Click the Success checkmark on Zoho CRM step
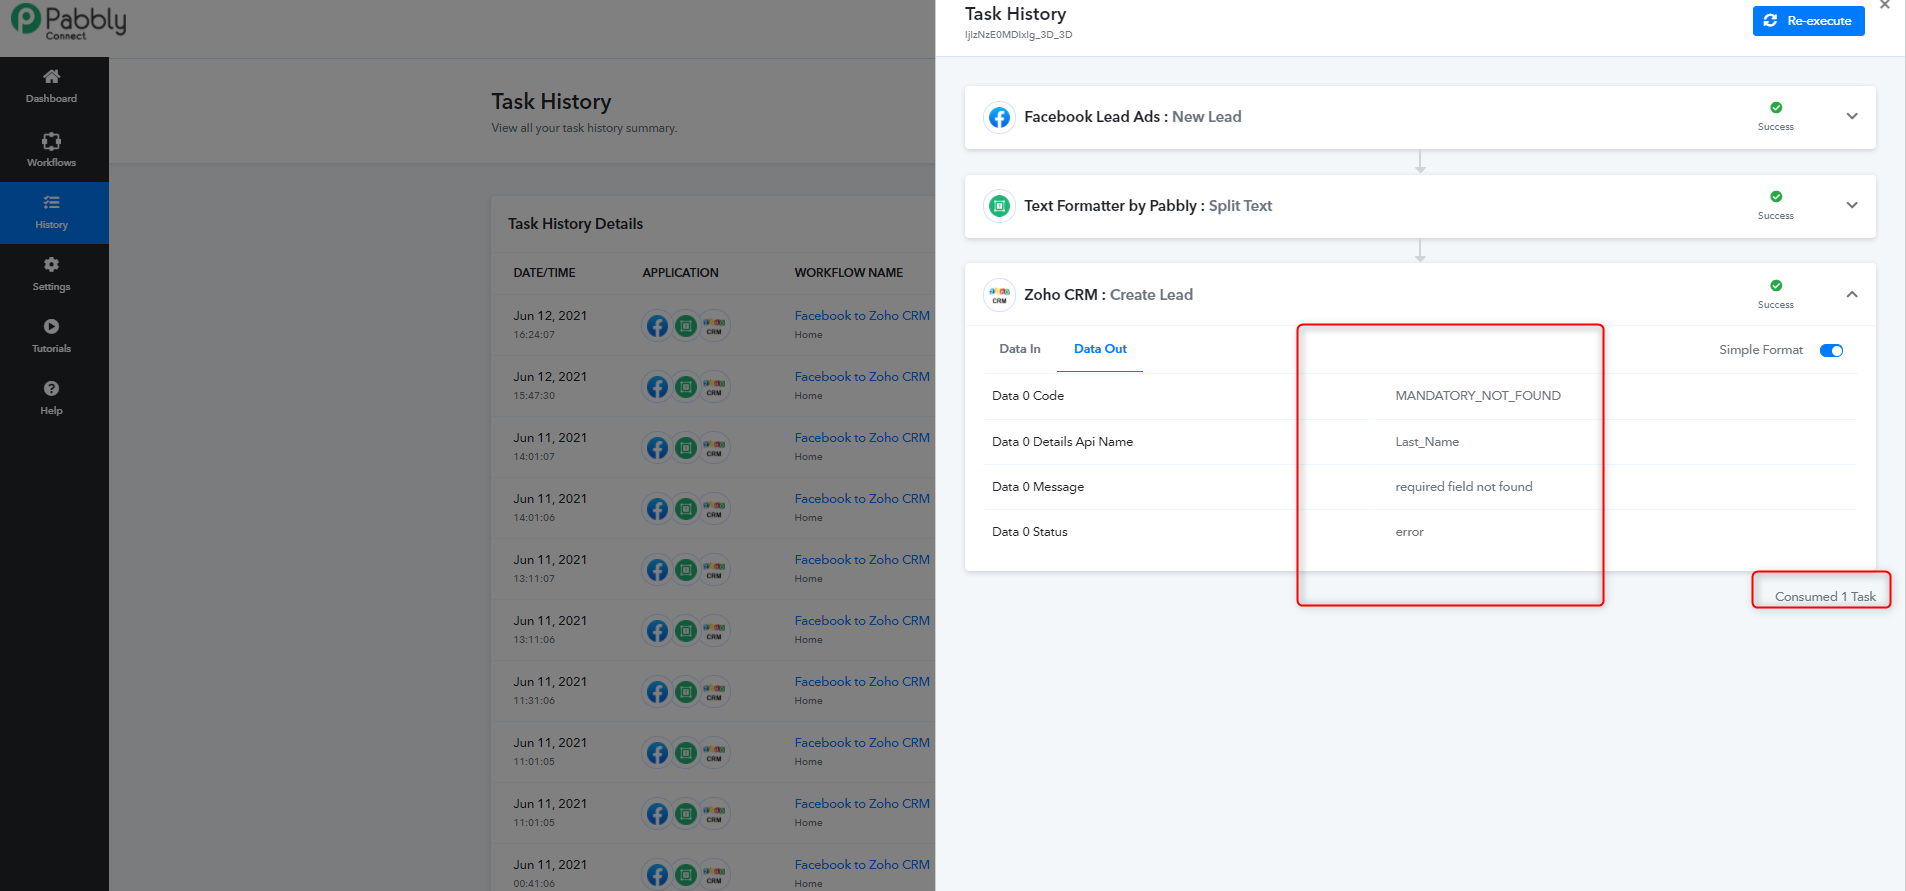Image resolution: width=1906 pixels, height=891 pixels. (1776, 286)
